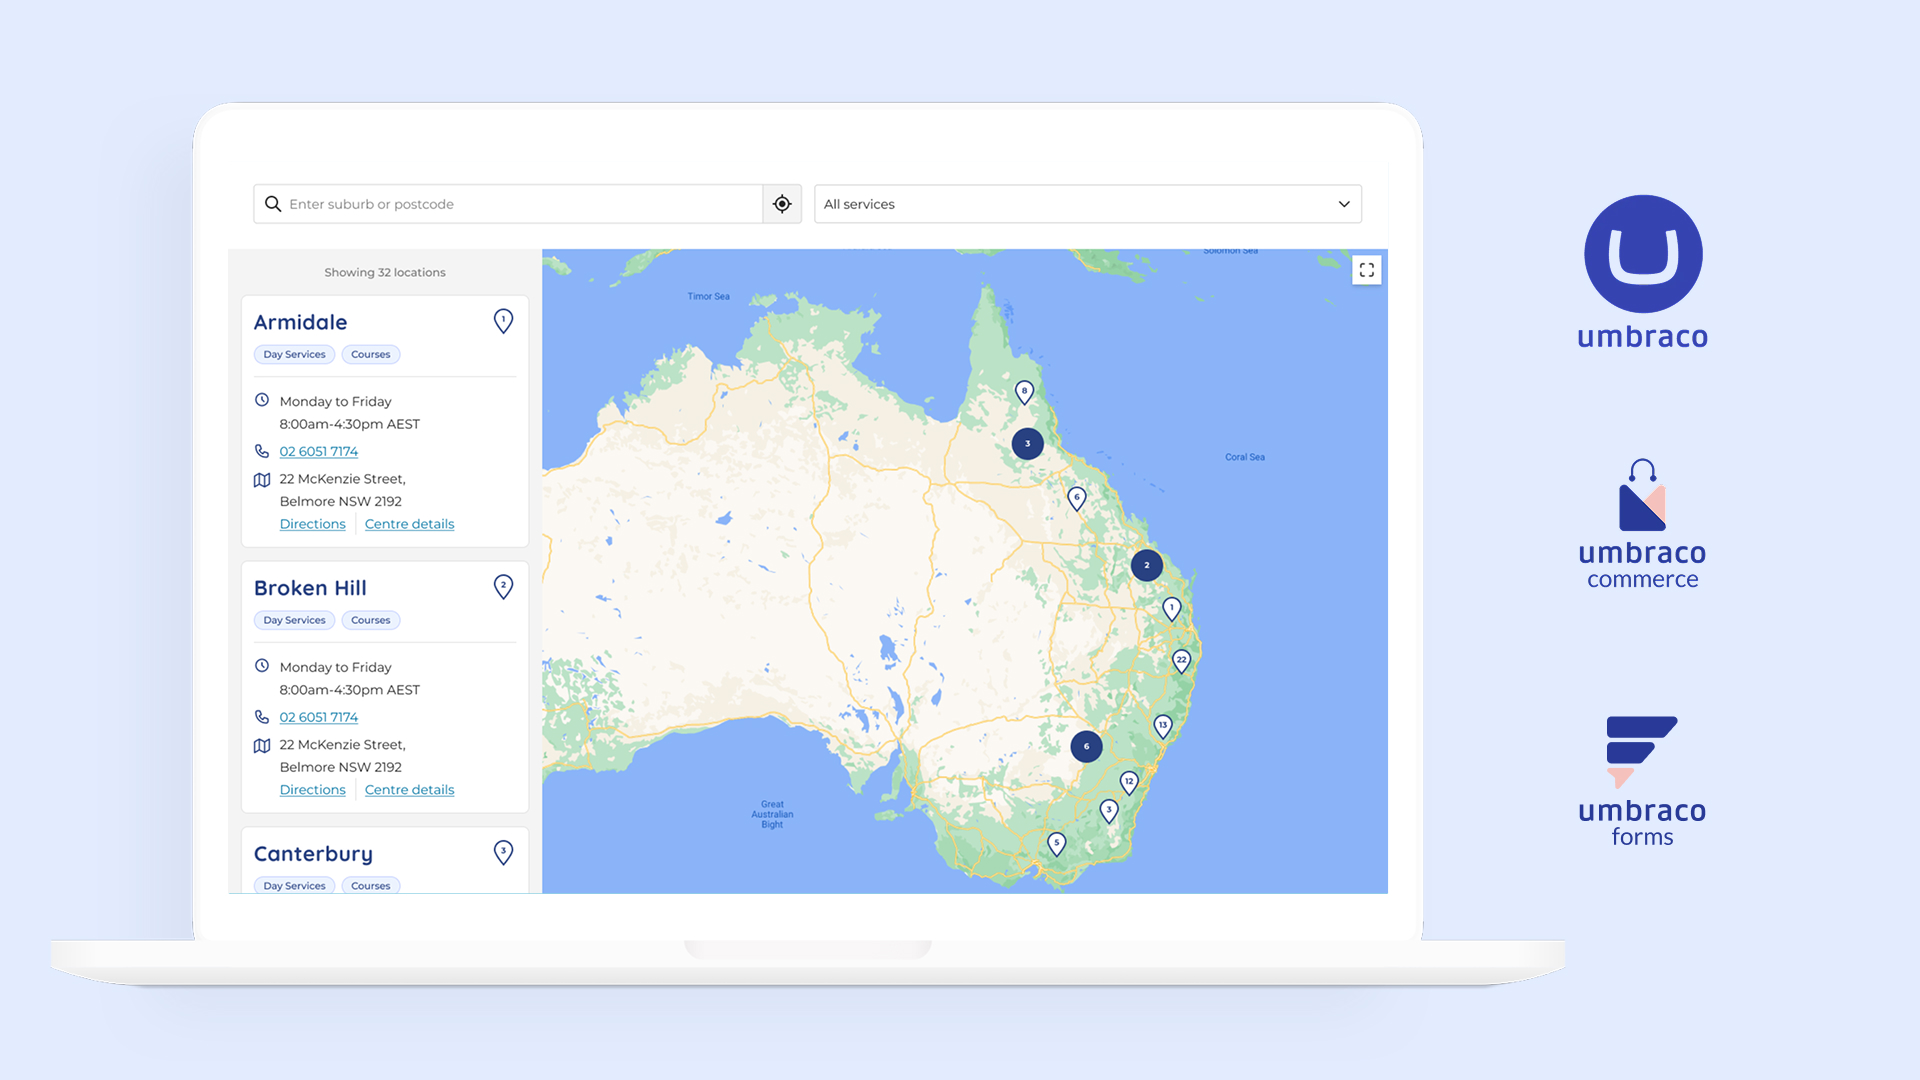
Task: Click Armidale '22 McKenzie Street,' address
Action: pyautogui.click(x=343, y=479)
